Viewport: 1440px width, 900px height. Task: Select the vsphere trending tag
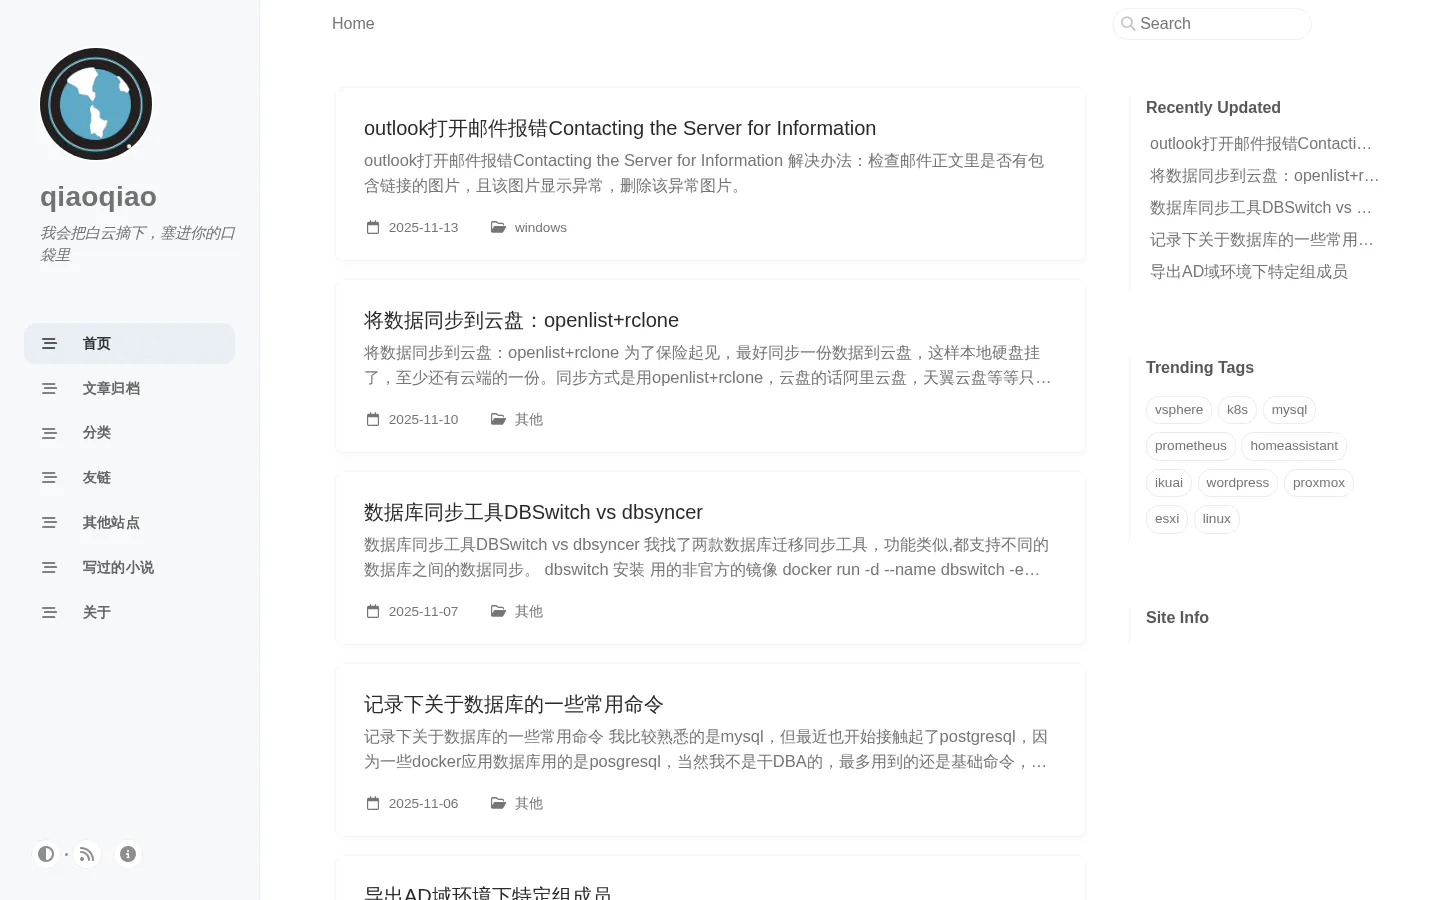1179,410
